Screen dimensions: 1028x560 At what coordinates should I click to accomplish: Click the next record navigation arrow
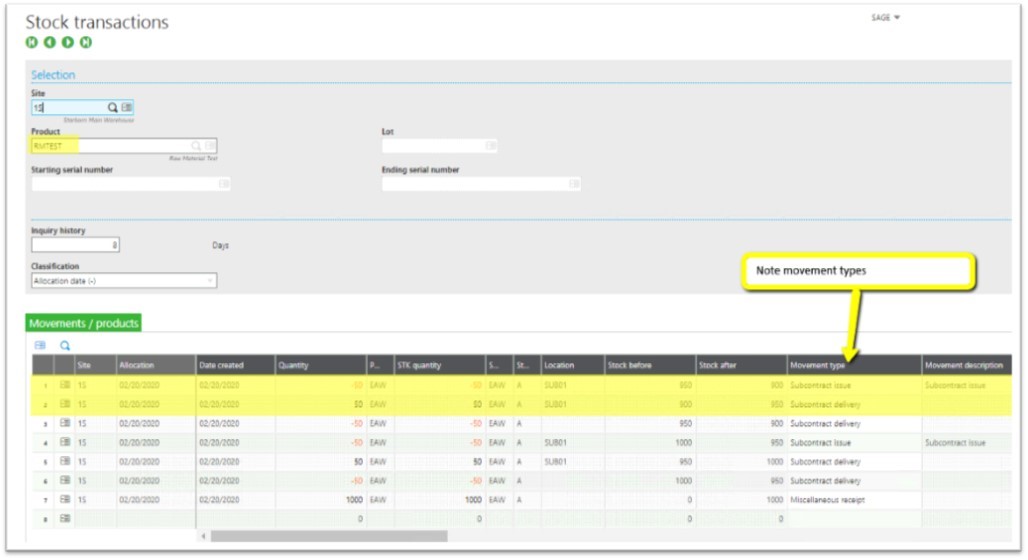pyautogui.click(x=67, y=42)
